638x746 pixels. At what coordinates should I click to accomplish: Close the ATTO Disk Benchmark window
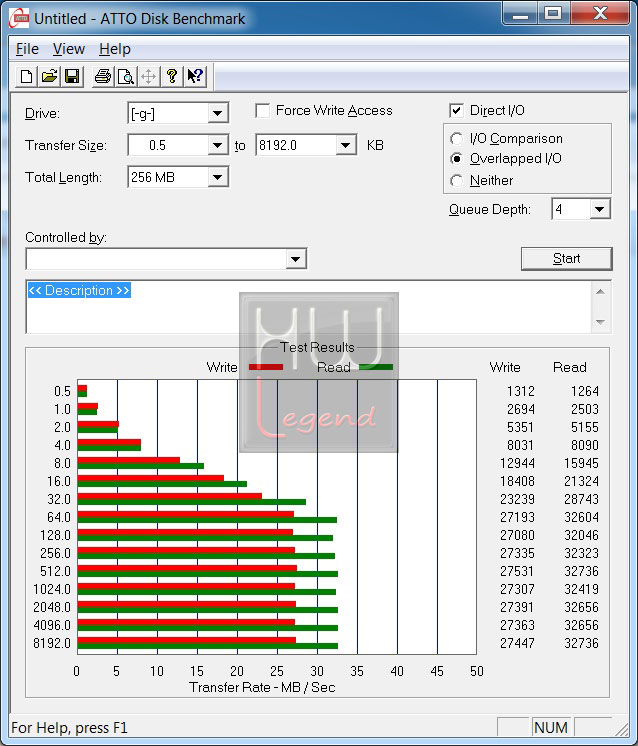(x=599, y=14)
